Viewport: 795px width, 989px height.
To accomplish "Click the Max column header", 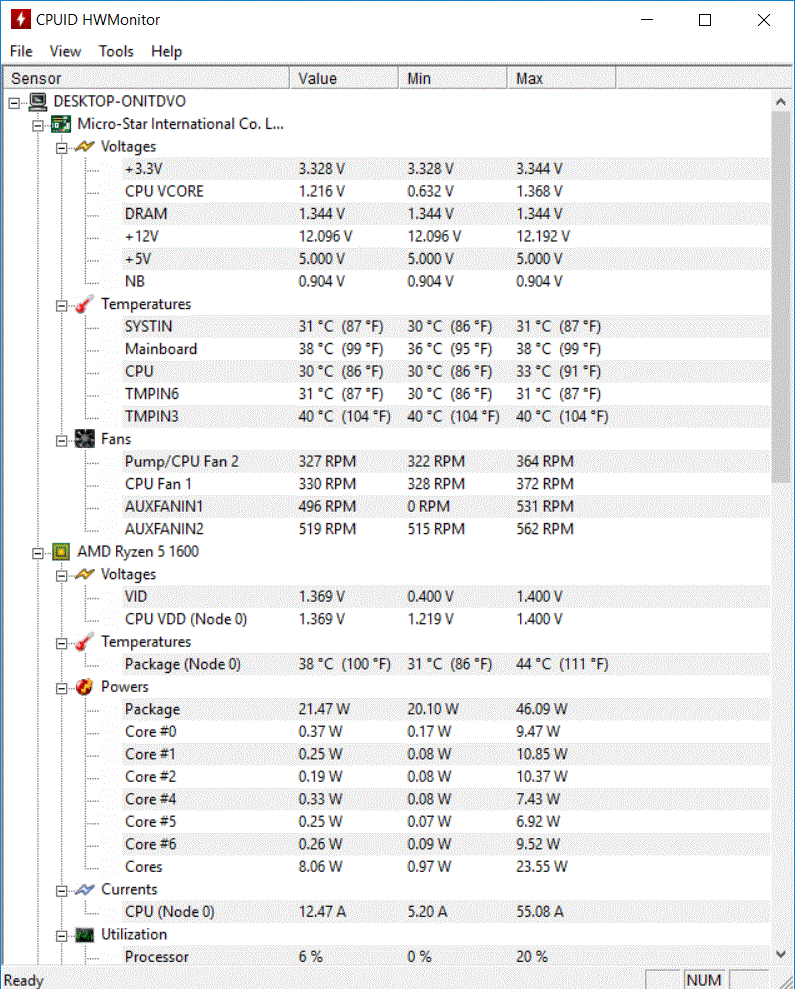I will point(562,78).
